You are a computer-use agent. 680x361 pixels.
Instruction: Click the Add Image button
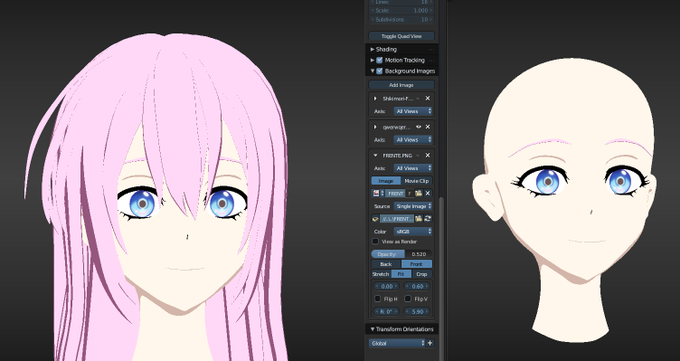[x=401, y=85]
